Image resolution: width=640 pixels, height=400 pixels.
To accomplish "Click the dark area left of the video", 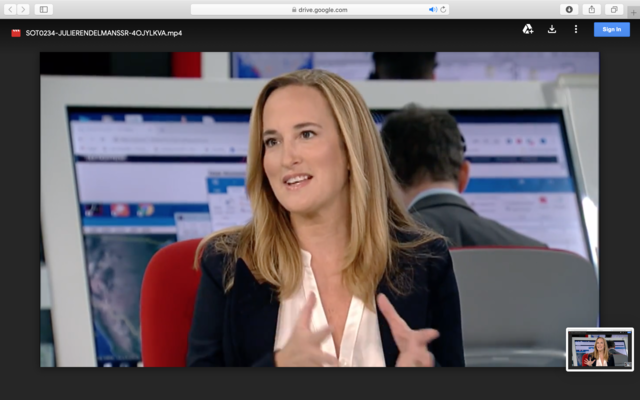I will point(19,210).
